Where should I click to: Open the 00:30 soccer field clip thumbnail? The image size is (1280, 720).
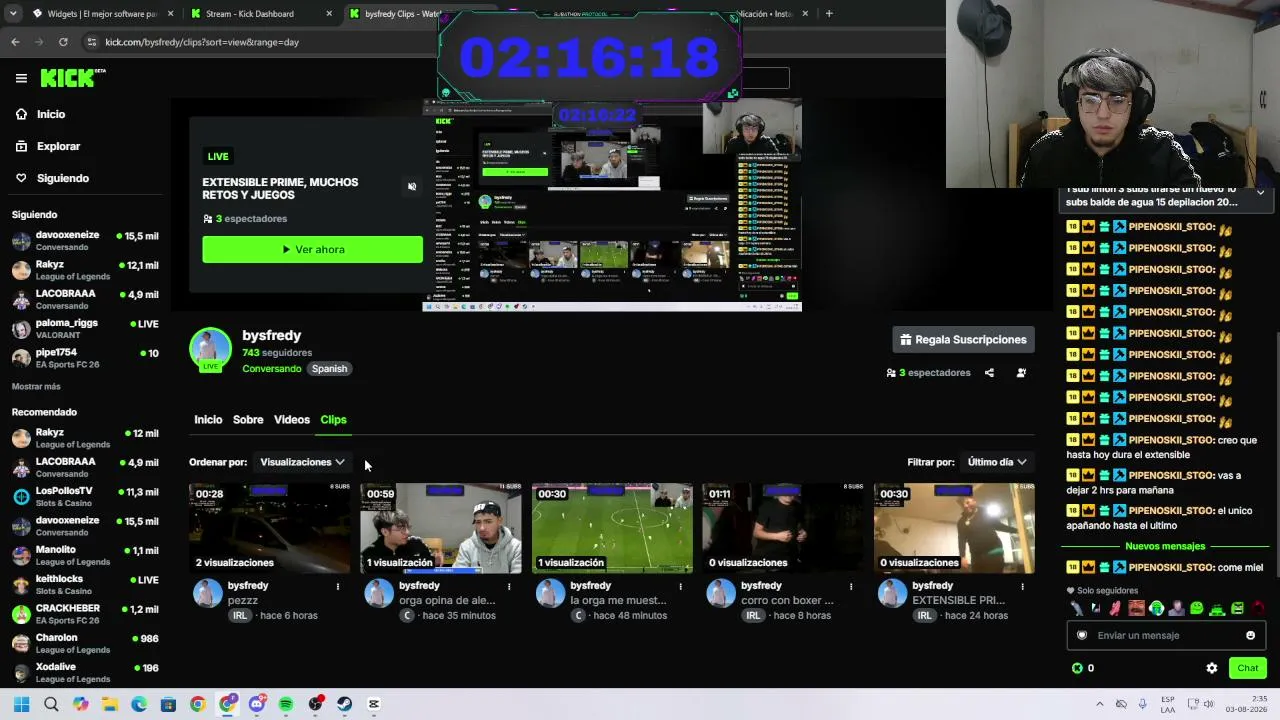612,528
